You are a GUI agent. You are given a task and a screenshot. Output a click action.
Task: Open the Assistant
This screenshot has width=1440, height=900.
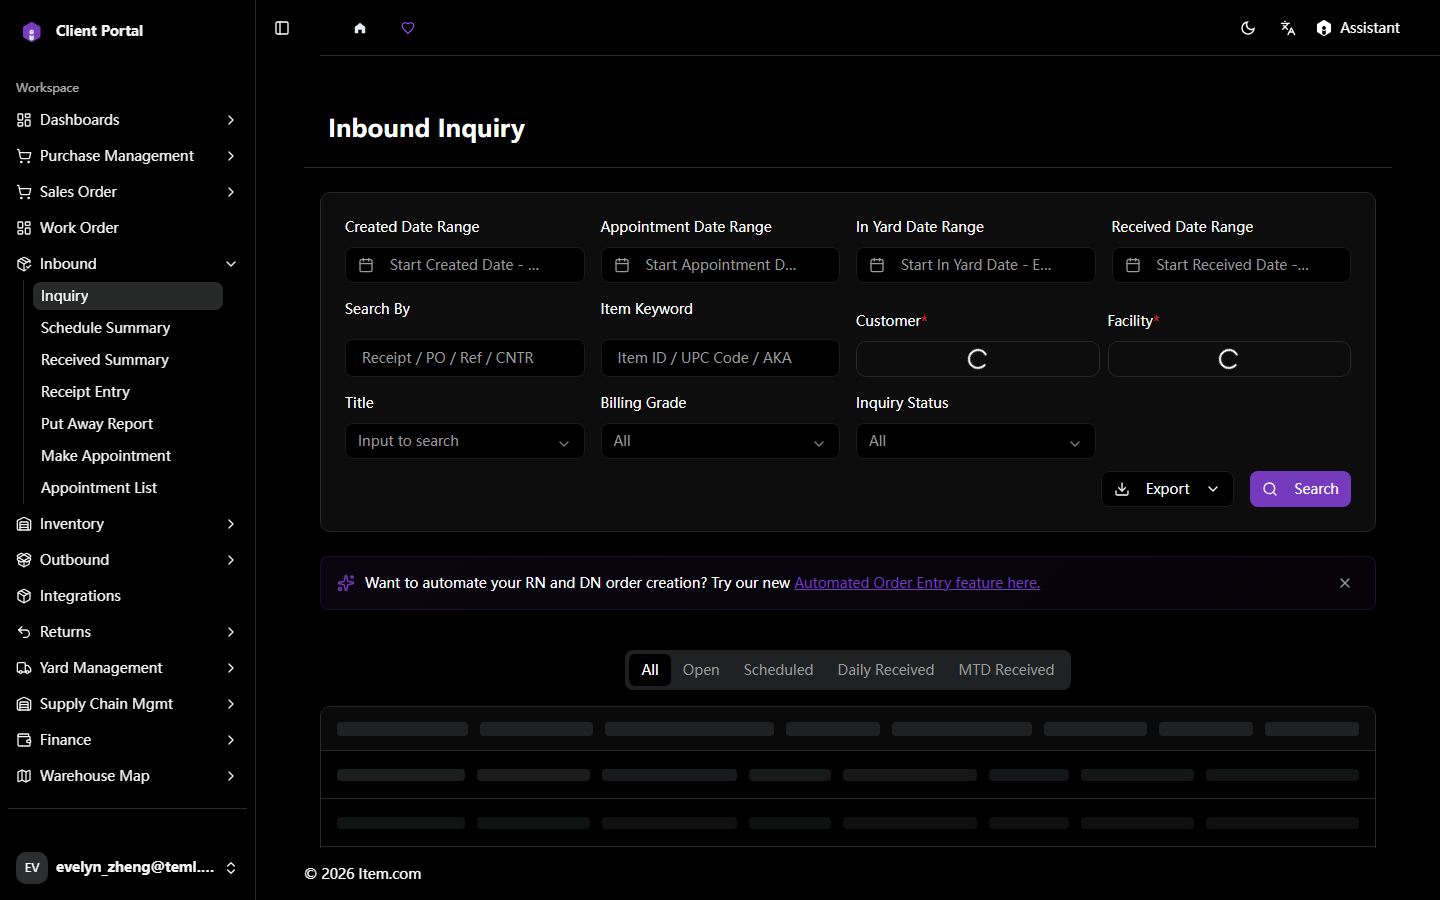(x=1358, y=28)
